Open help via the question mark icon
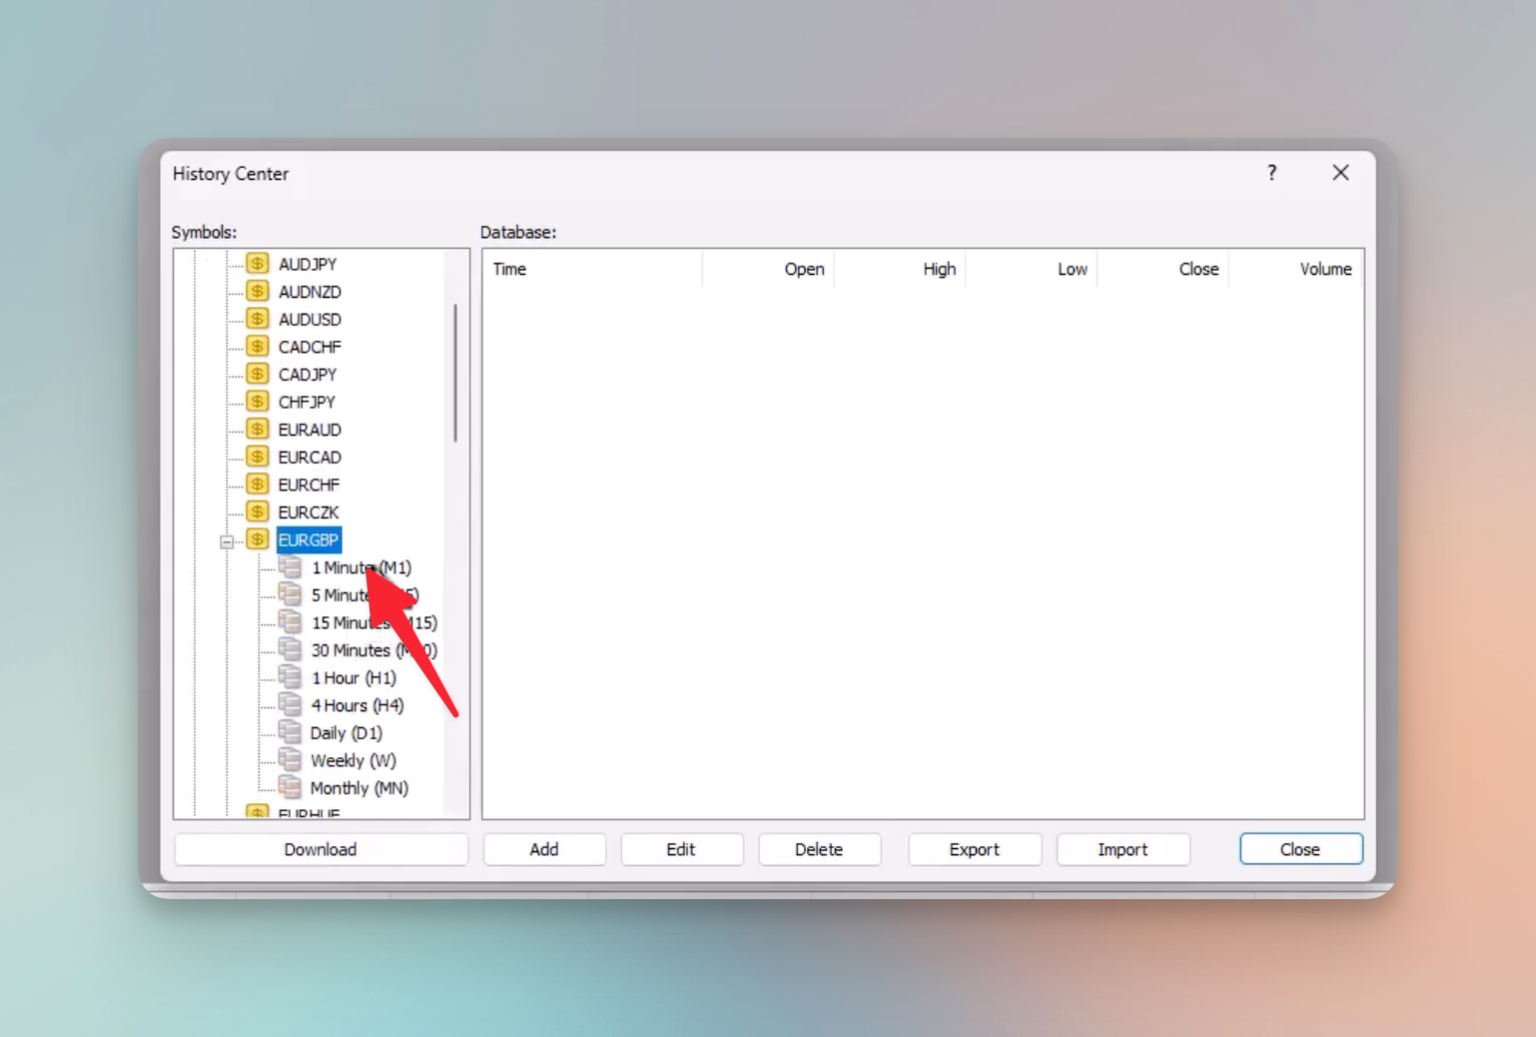Screen dimensions: 1536x1037 click(x=1271, y=173)
